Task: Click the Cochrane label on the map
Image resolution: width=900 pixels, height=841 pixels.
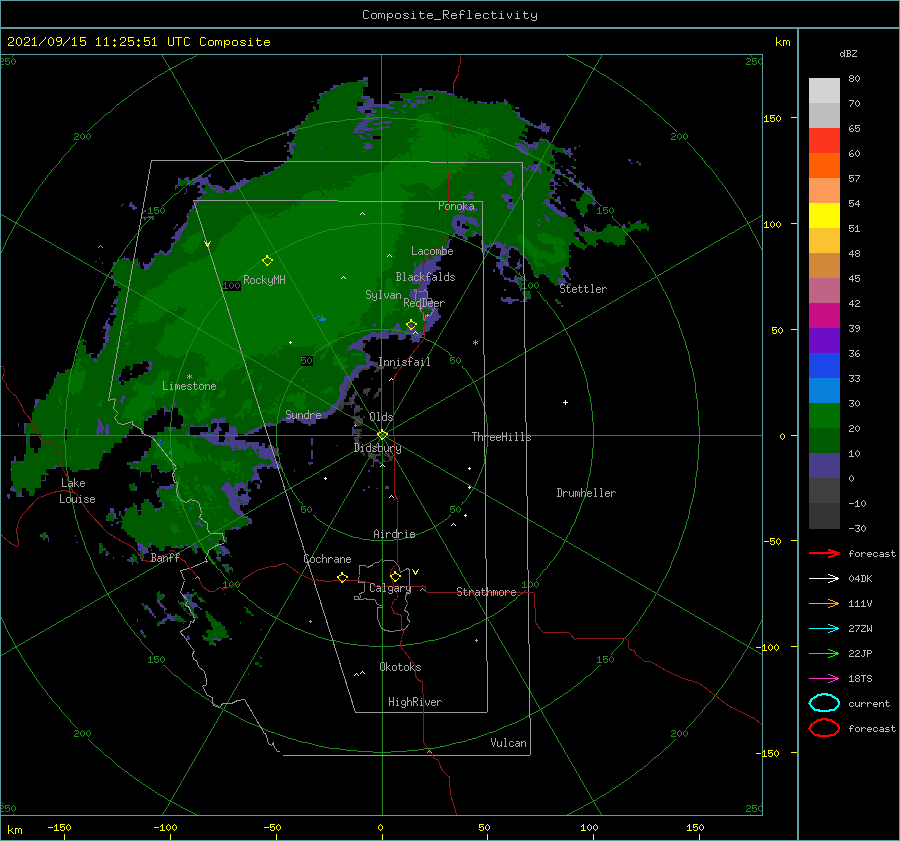Action: pyautogui.click(x=327, y=559)
